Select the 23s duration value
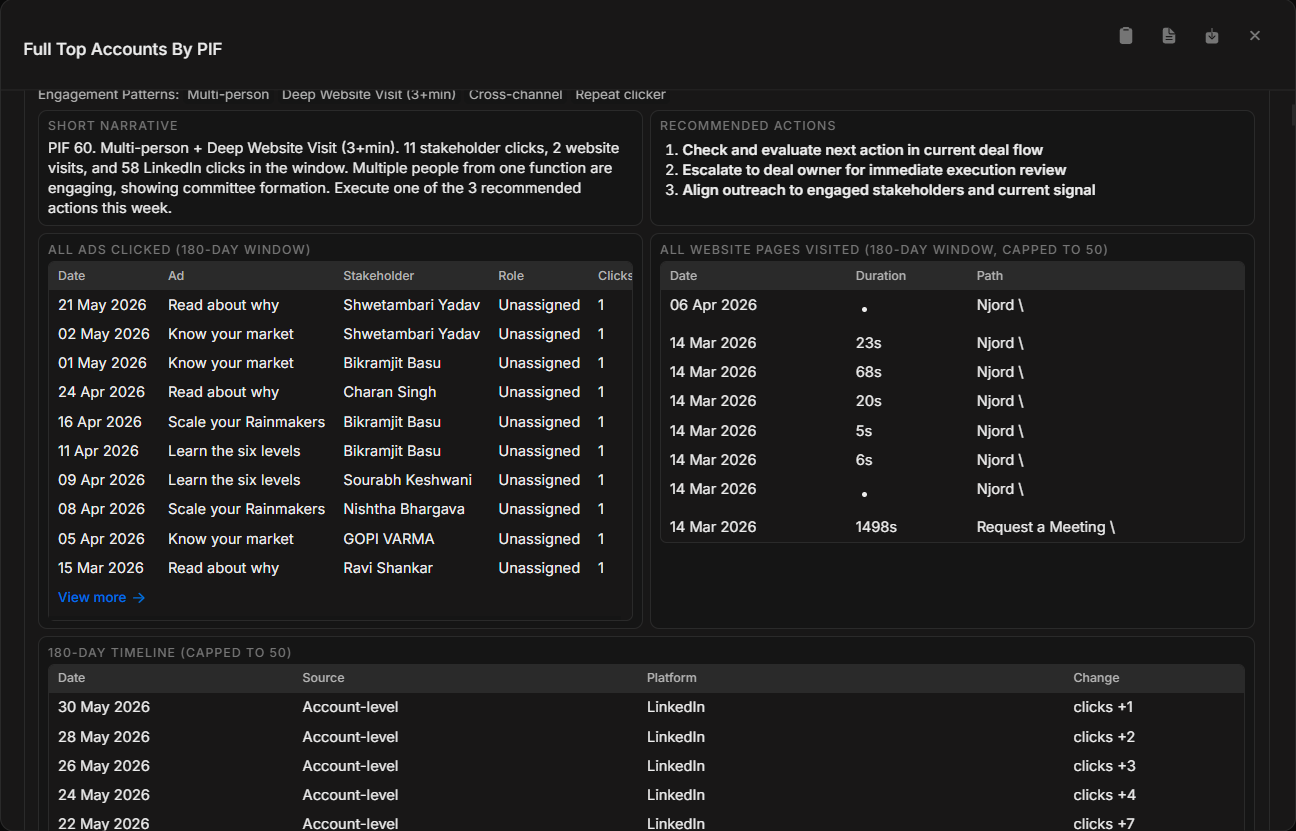 tap(869, 343)
